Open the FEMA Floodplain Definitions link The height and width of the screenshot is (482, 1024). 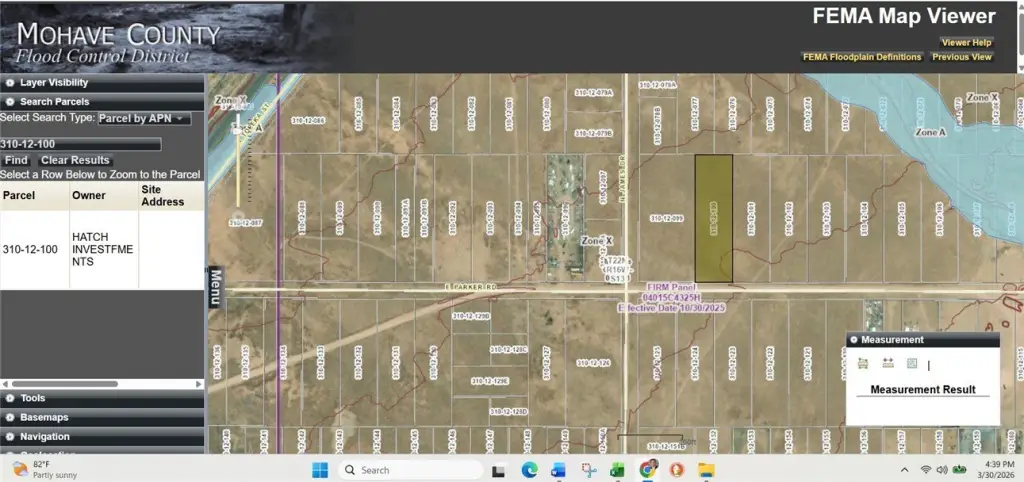point(862,57)
